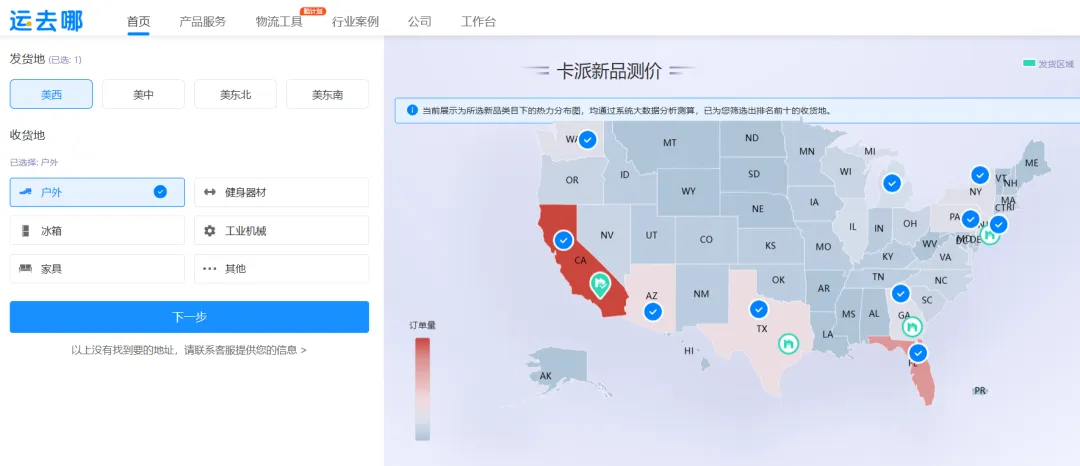
Task: Click the 发货区域 legend swatch
Action: [1029, 63]
